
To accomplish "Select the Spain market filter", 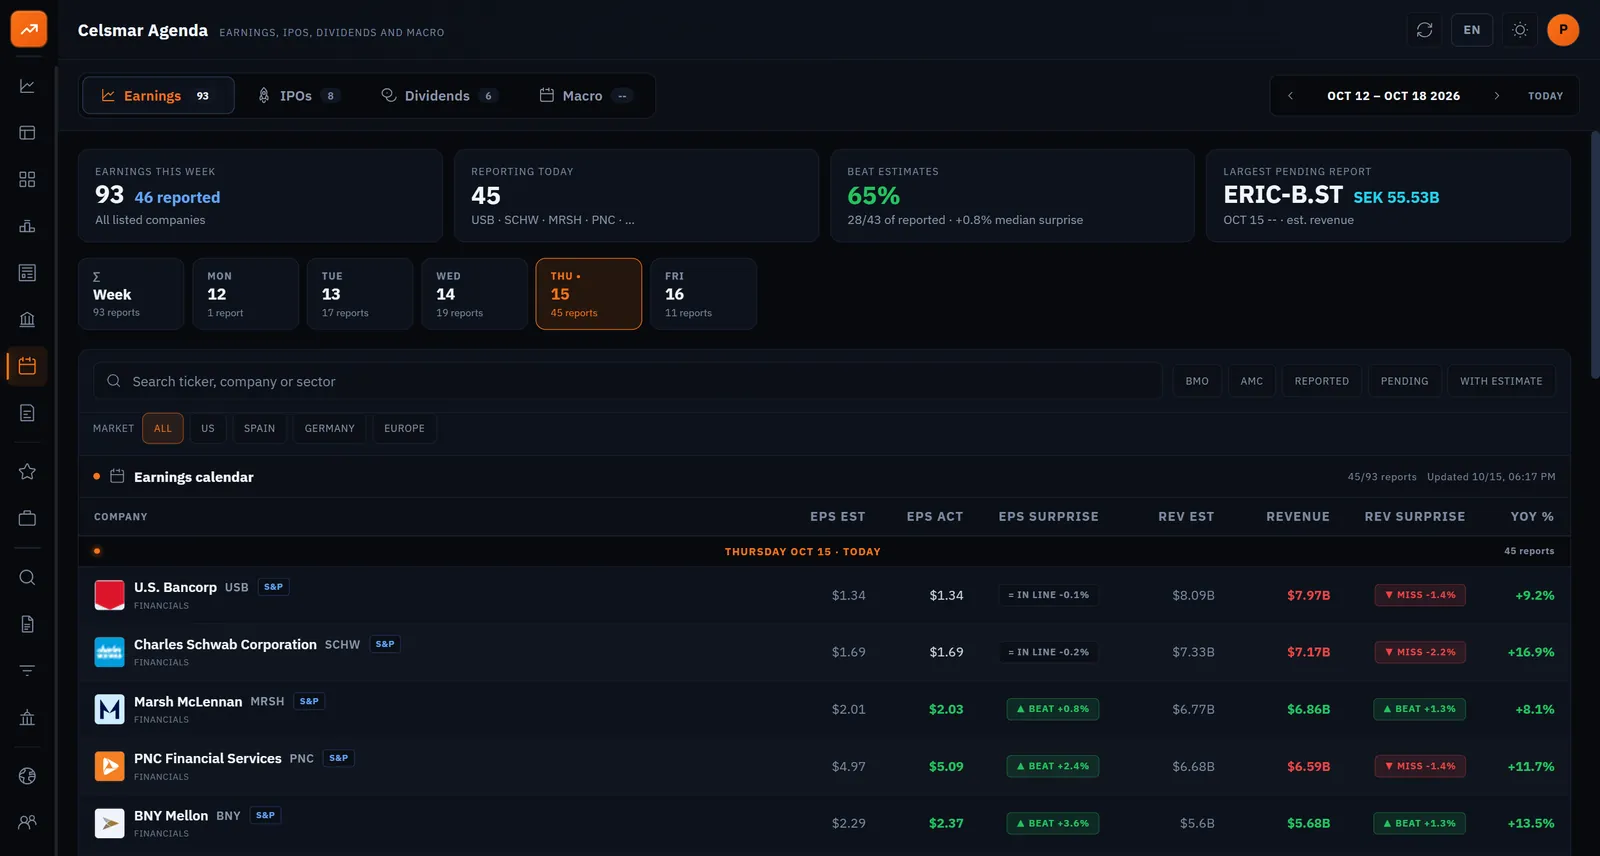I will pyautogui.click(x=259, y=429).
